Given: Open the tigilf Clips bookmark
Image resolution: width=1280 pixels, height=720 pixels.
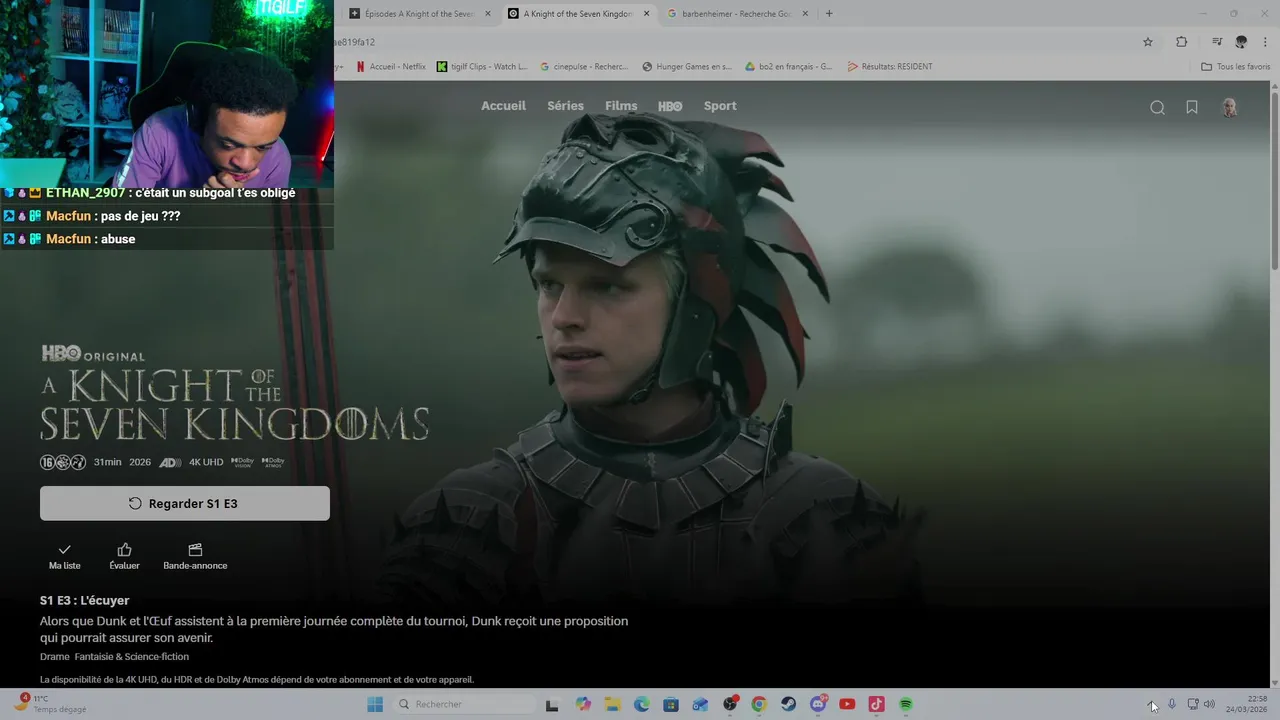Looking at the screenshot, I should [482, 67].
